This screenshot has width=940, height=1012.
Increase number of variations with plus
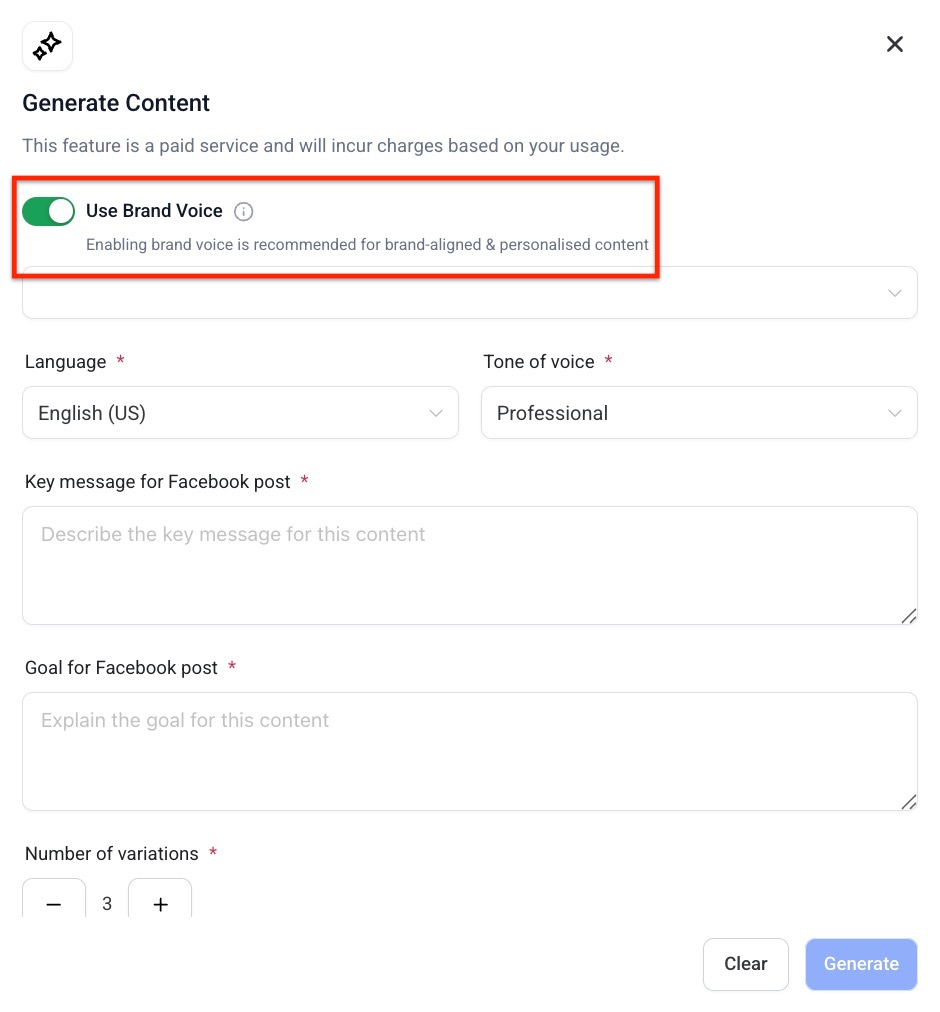pos(160,904)
